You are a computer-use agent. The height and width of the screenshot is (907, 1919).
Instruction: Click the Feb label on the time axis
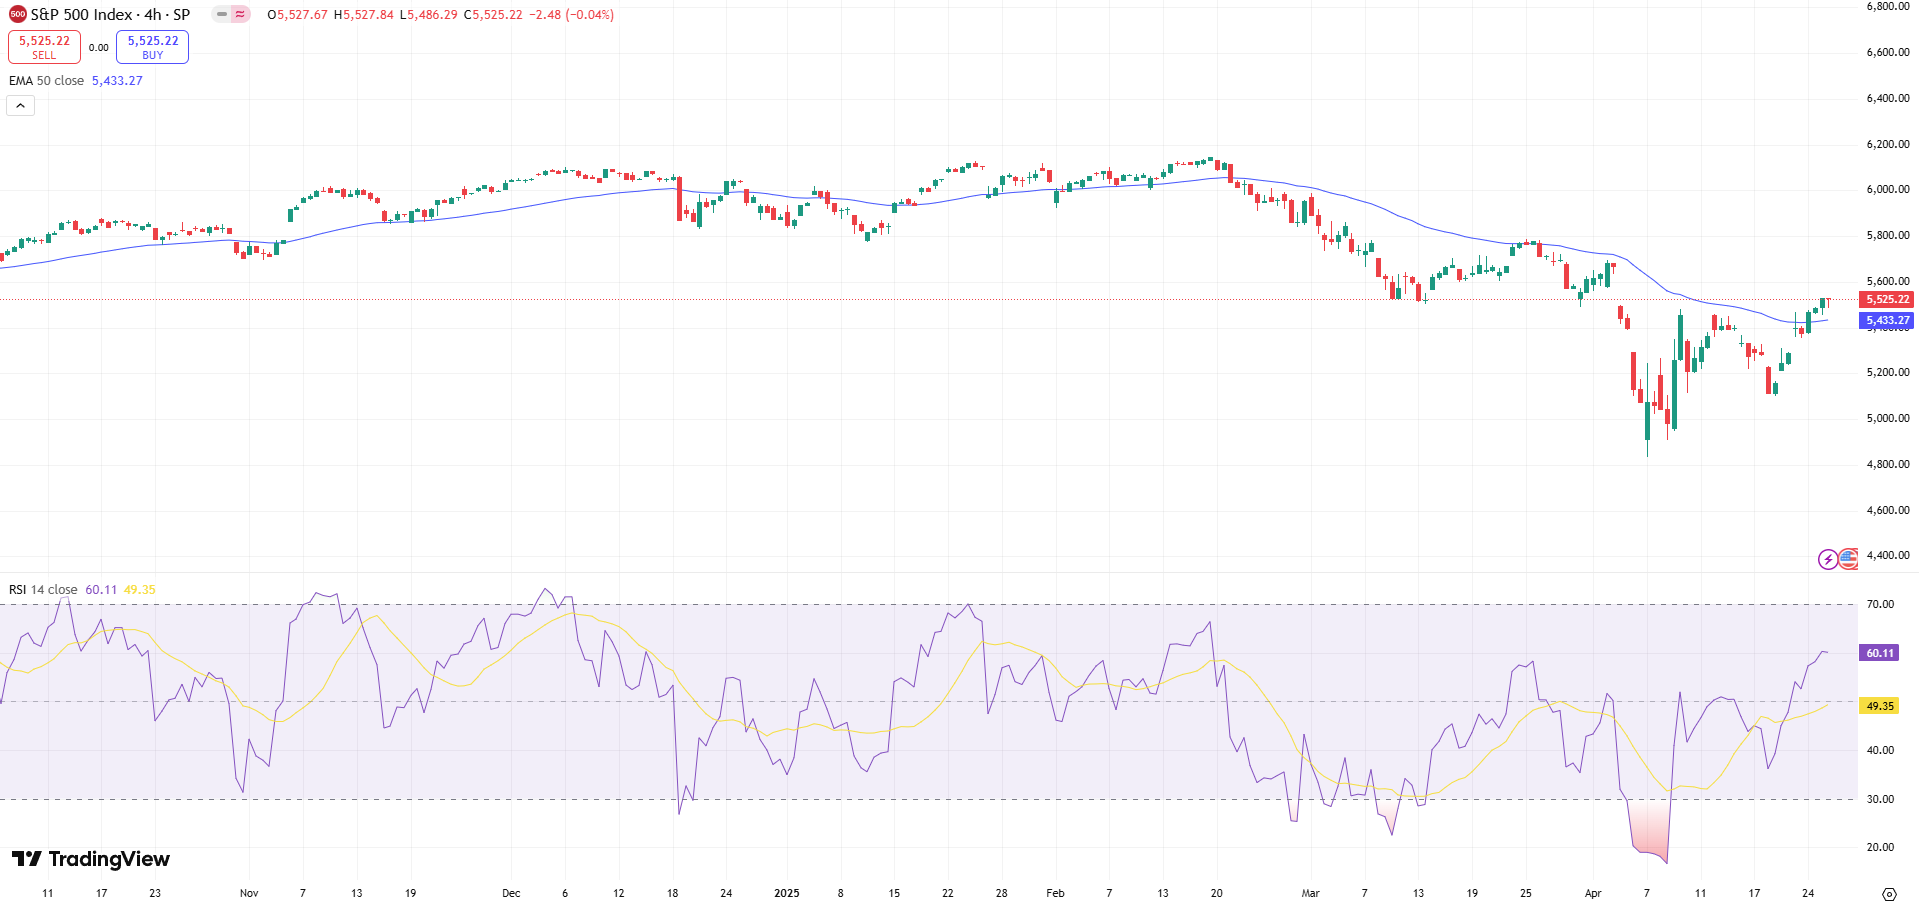pos(1055,893)
